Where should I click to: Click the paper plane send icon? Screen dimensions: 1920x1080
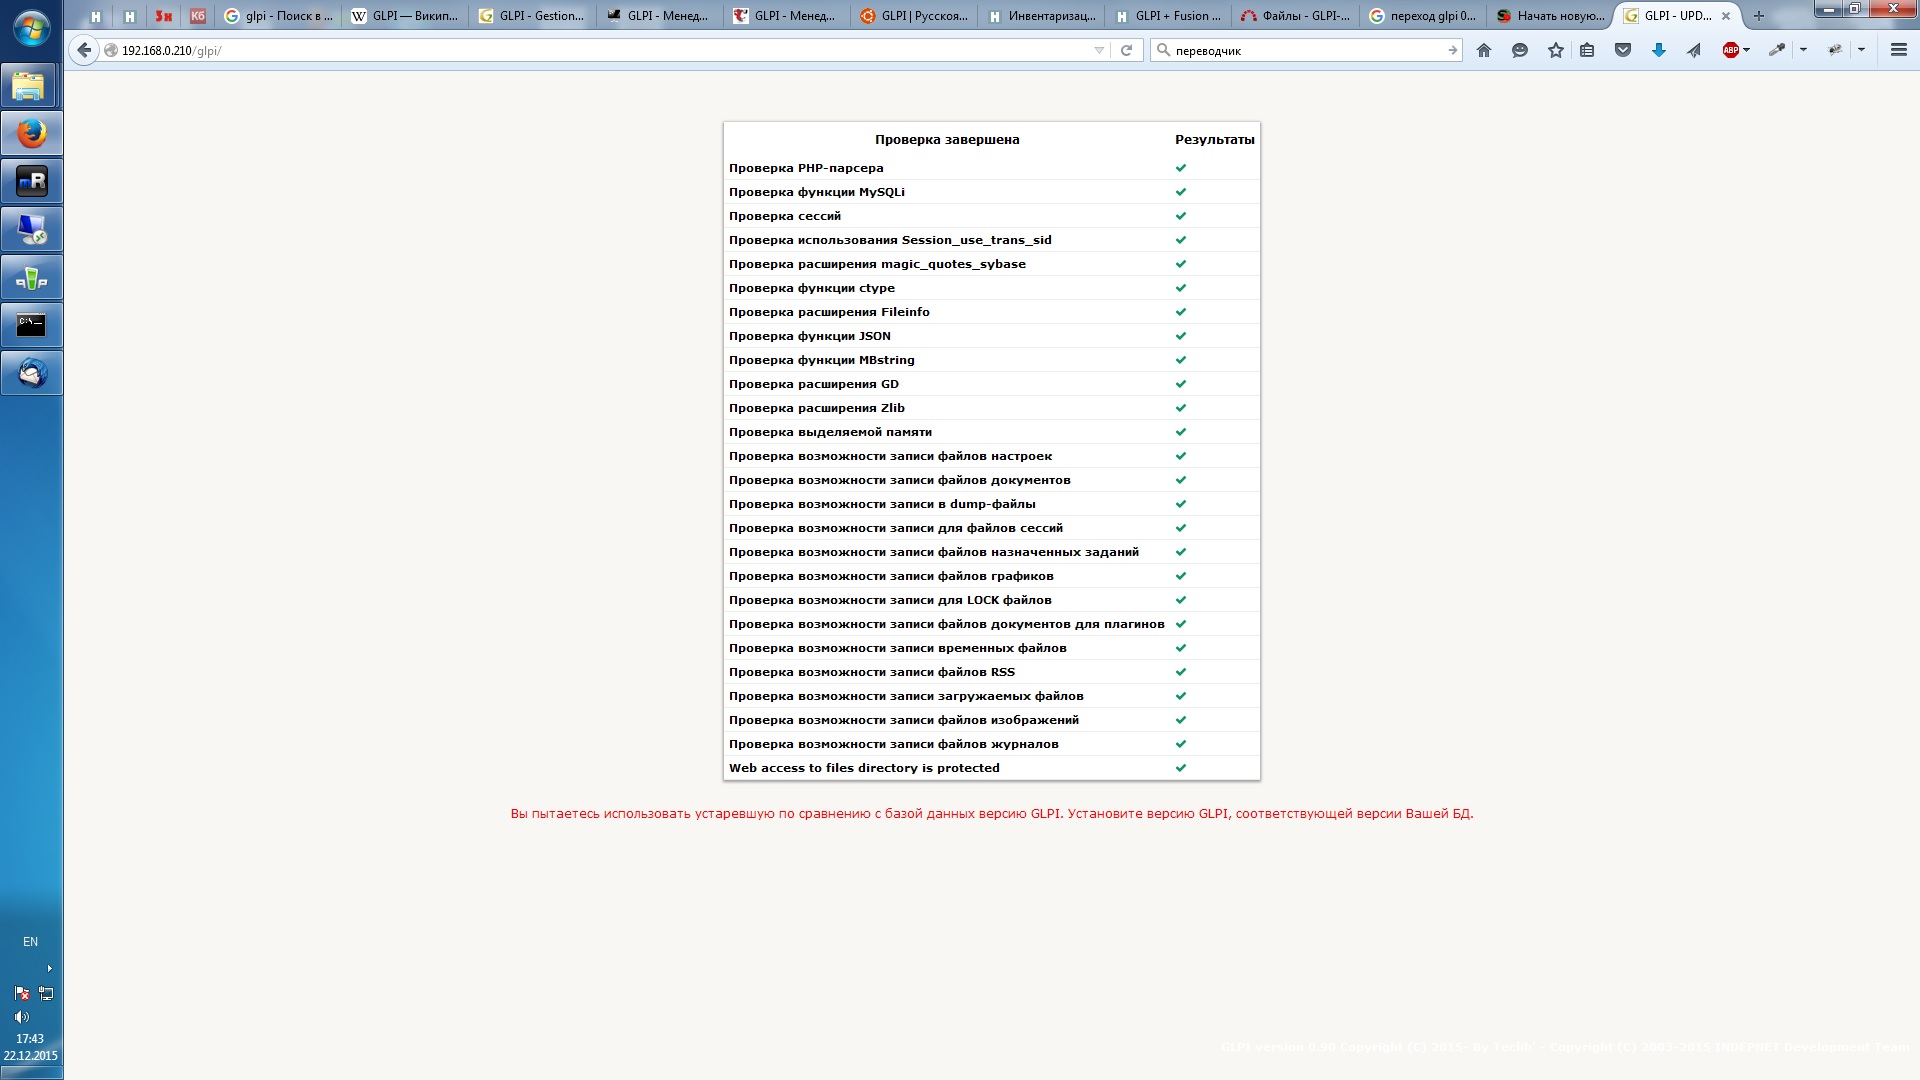point(1694,50)
